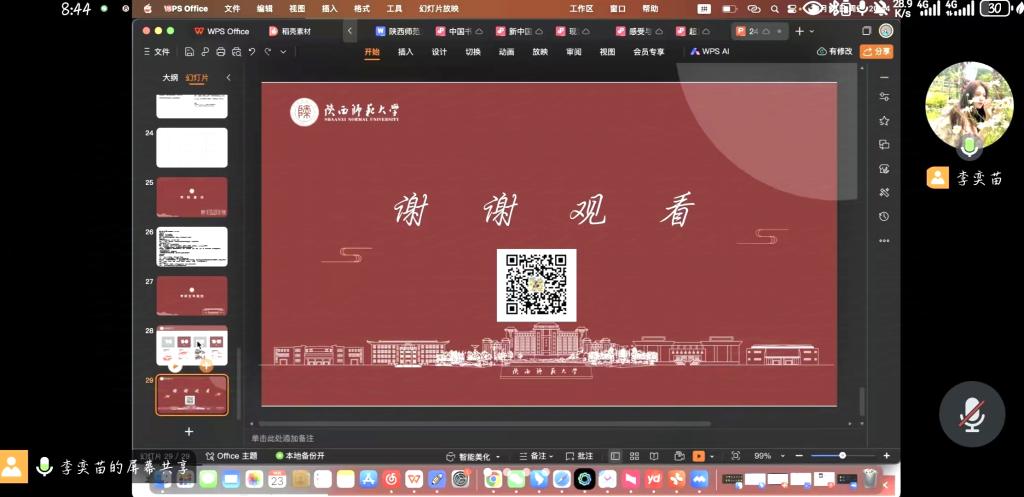This screenshot has width=1024, height=497.
Task: Switch to the 开始 ribbon tab
Action: pos(372,52)
